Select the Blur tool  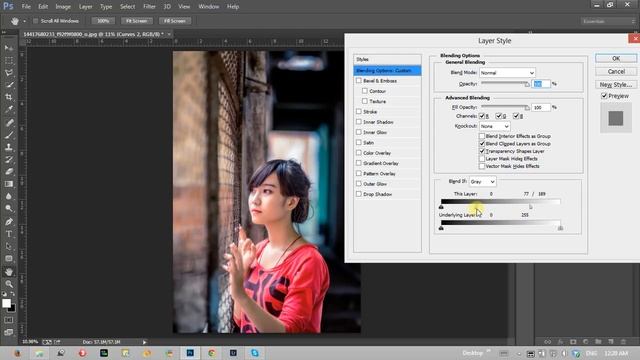coord(9,196)
